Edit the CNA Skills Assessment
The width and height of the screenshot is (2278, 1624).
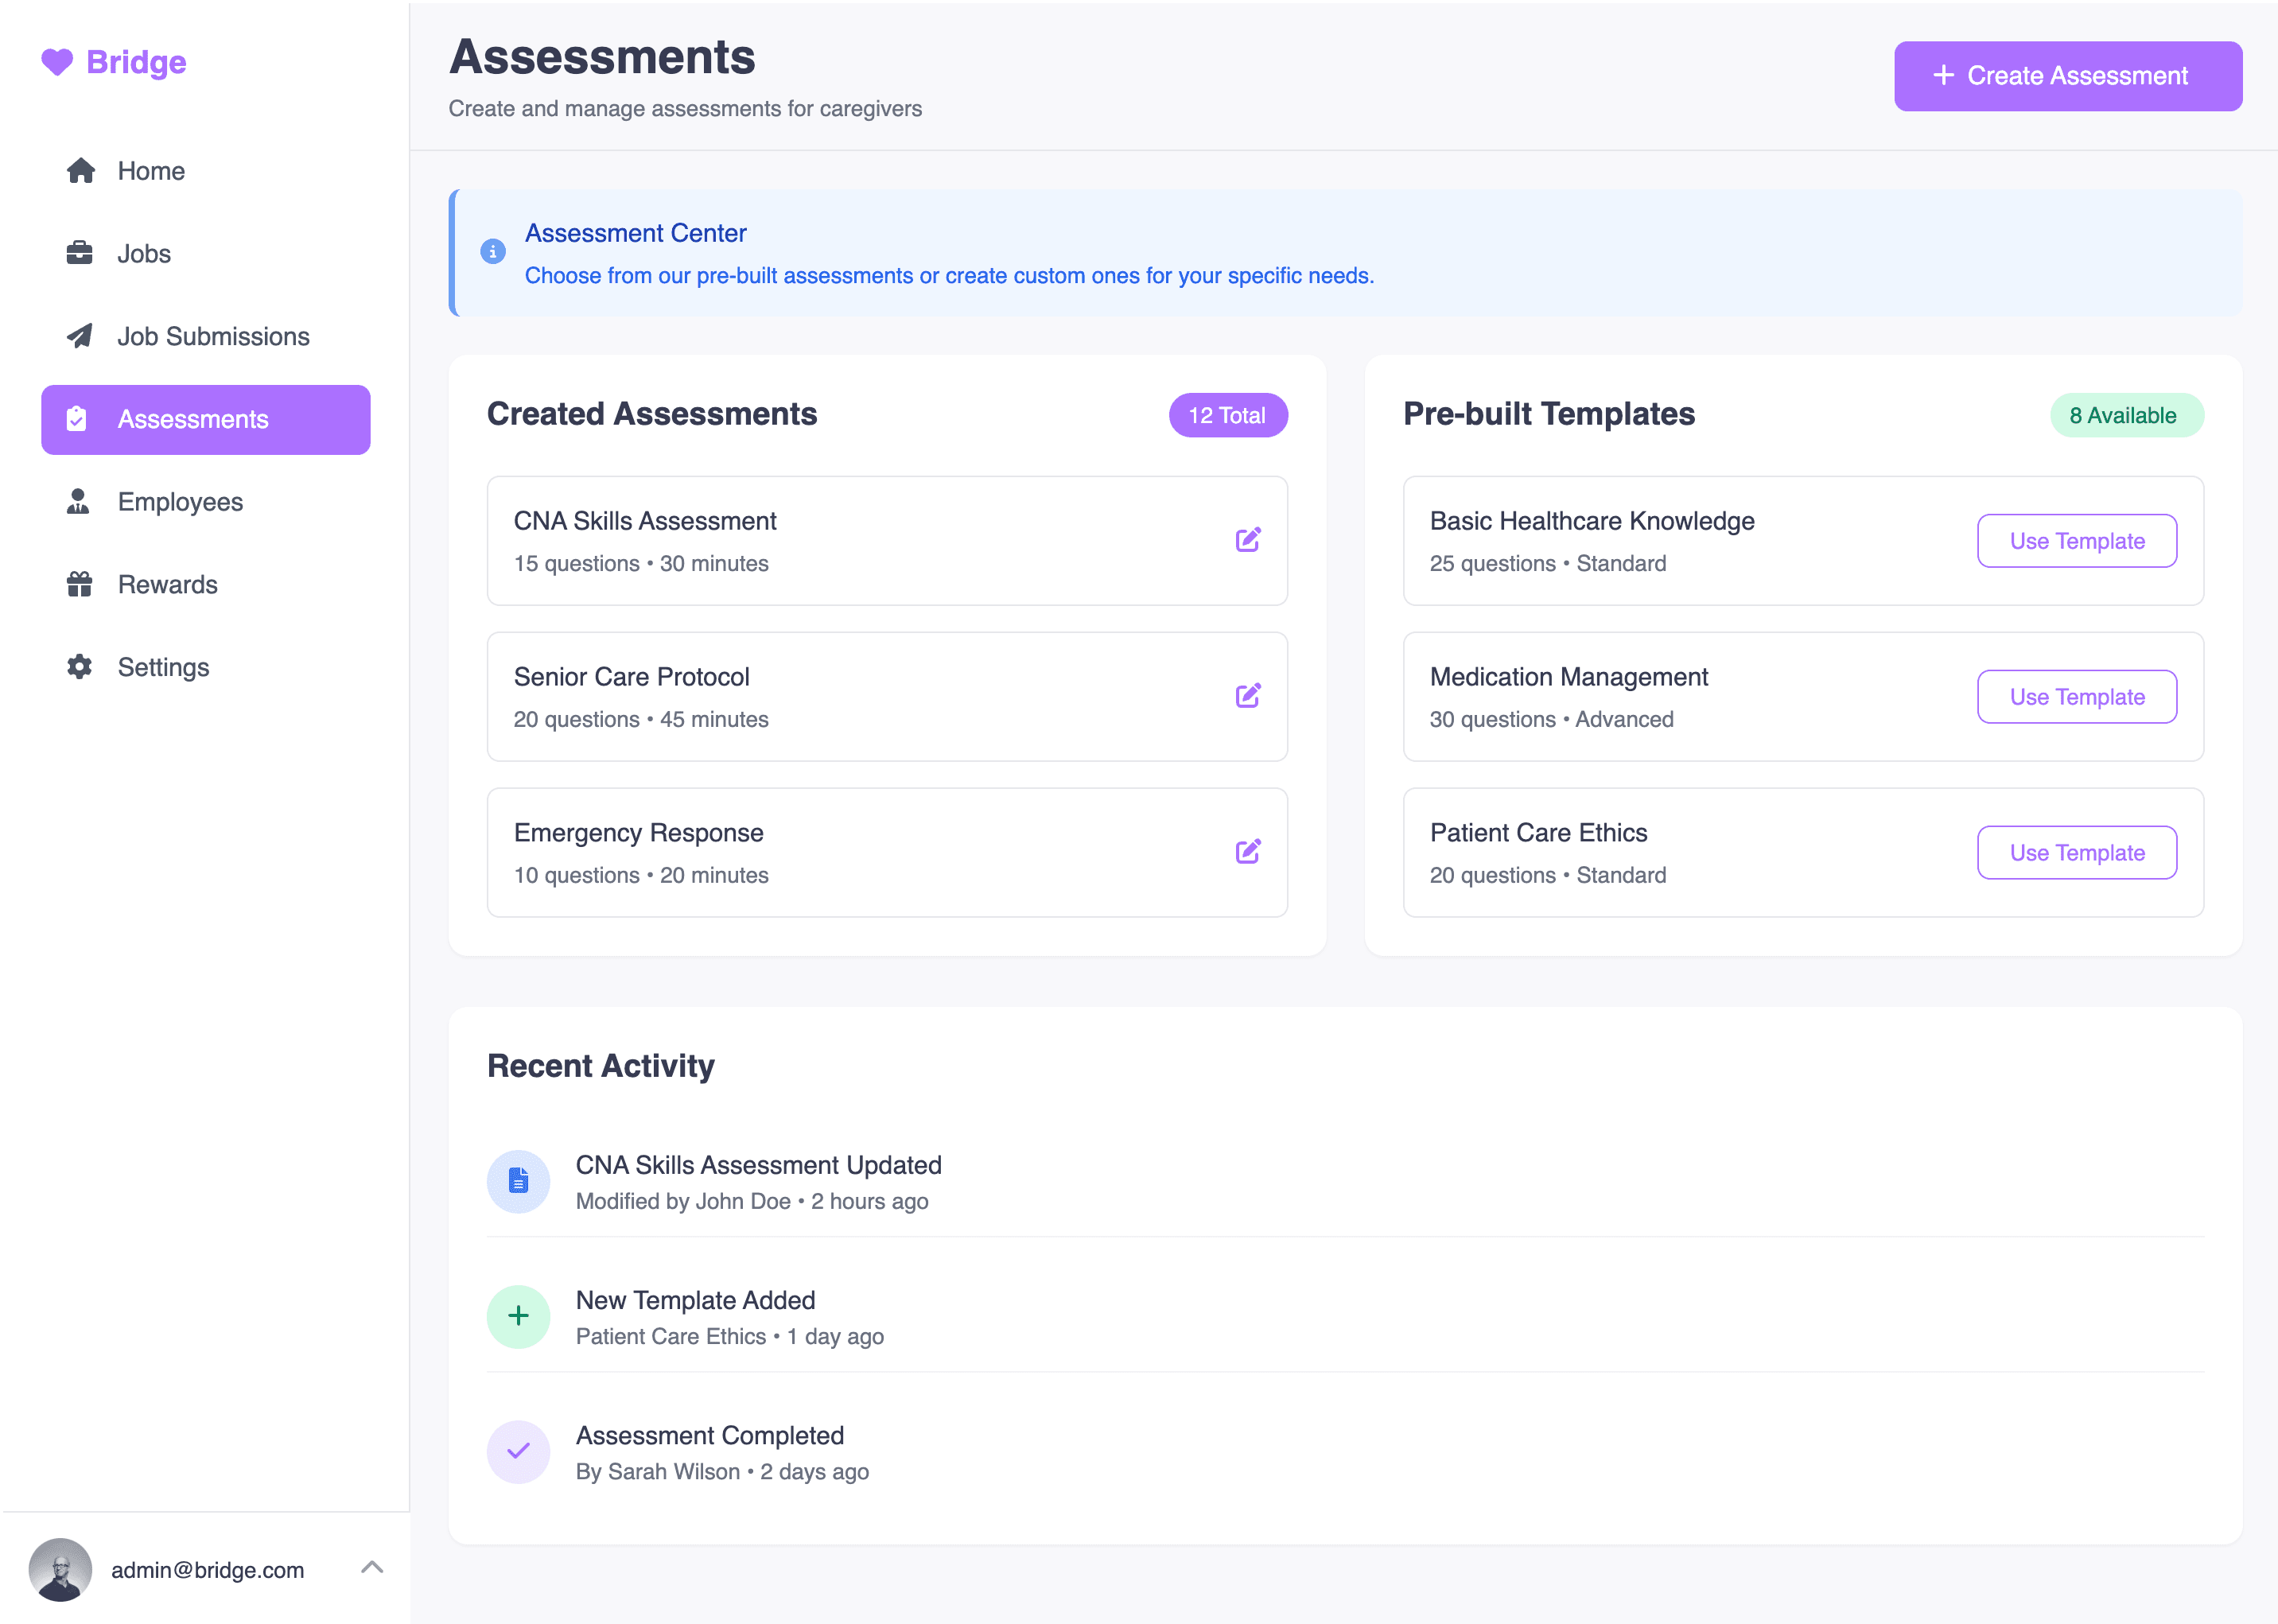(x=1247, y=540)
